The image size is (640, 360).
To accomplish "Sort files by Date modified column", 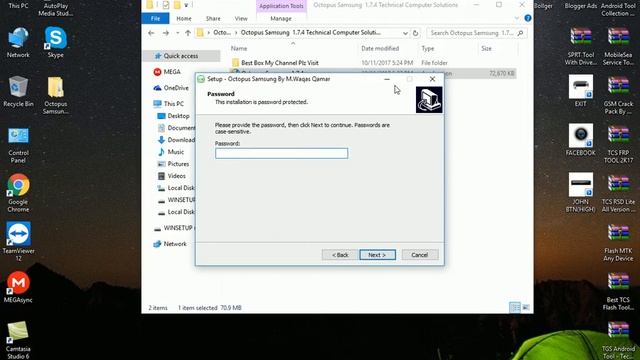I will (380, 48).
